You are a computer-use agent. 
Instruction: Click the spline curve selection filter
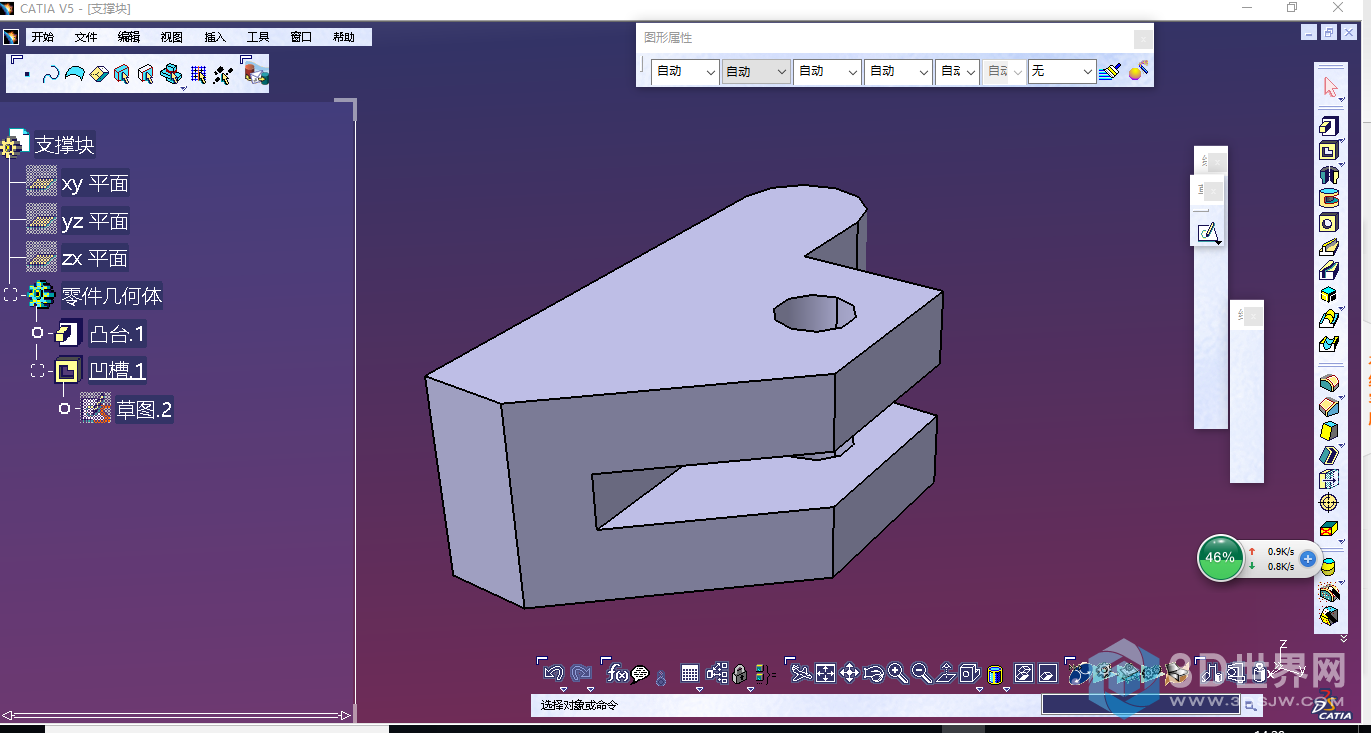[51, 74]
